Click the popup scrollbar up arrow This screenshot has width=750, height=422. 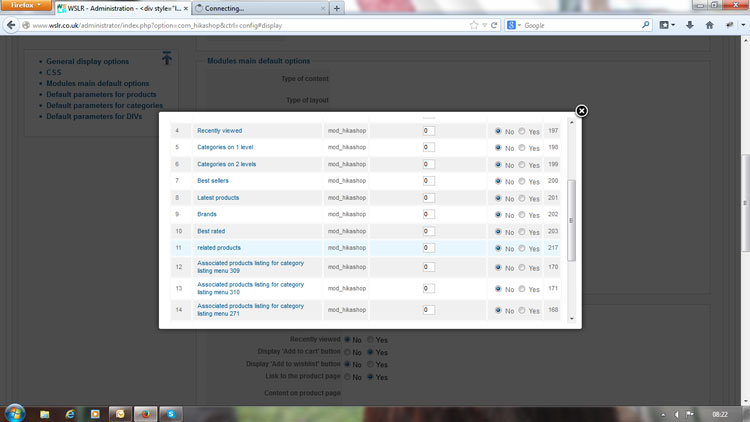(x=571, y=123)
